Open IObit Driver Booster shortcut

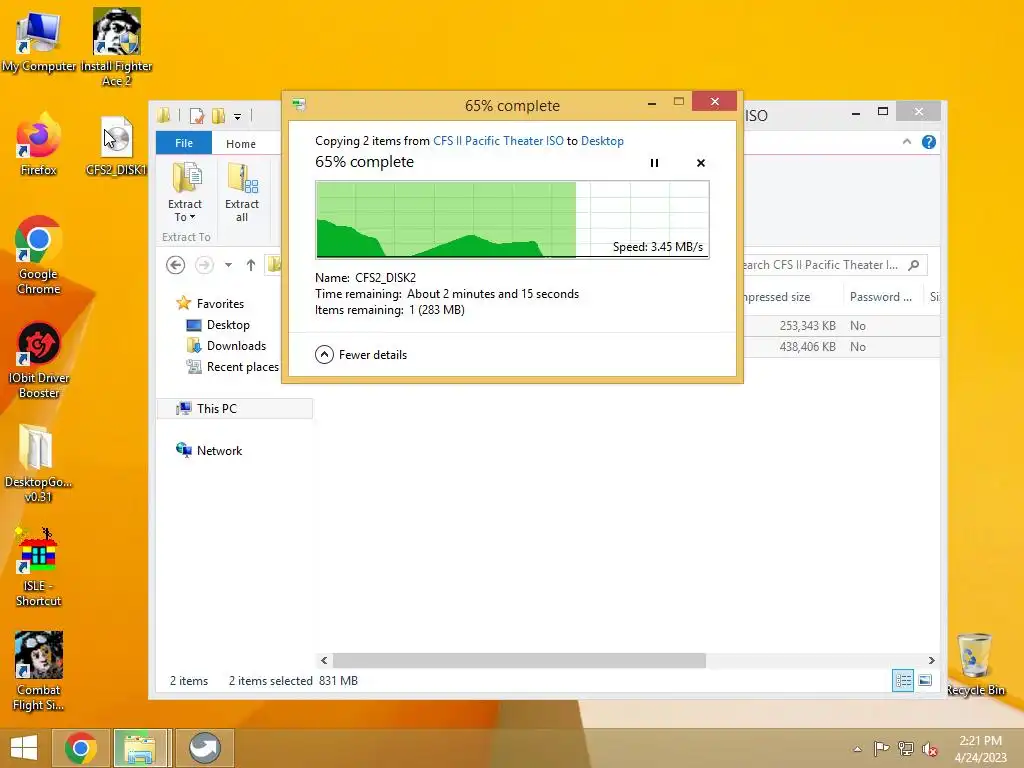click(x=38, y=359)
